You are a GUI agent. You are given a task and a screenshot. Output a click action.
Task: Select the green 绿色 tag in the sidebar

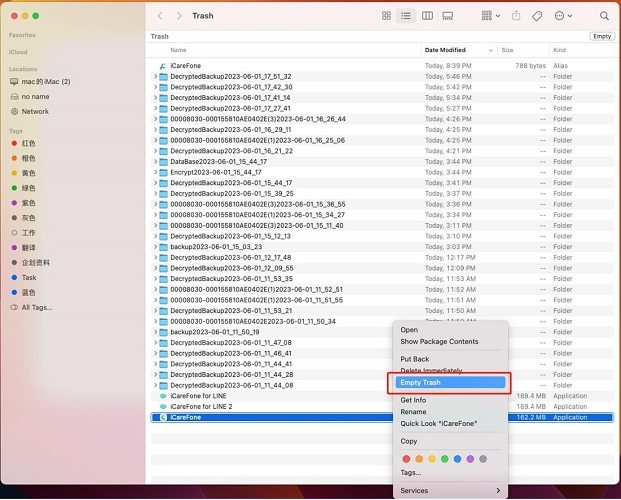click(23, 188)
